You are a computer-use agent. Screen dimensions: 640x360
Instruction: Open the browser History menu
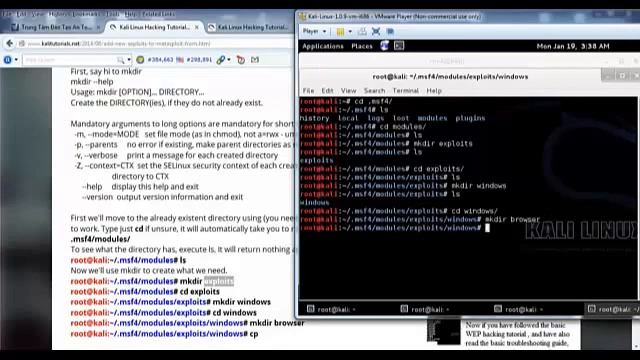59,14
